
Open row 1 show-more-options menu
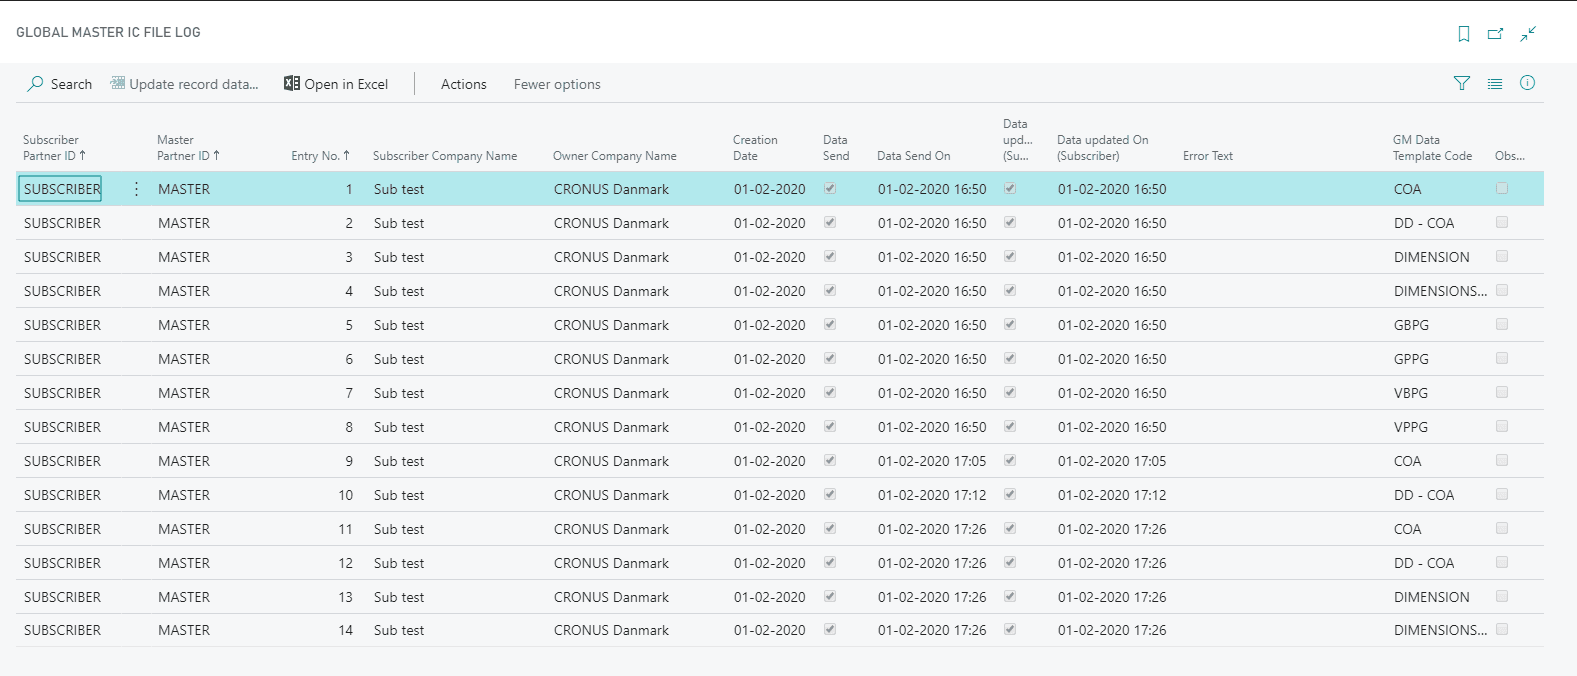point(136,189)
